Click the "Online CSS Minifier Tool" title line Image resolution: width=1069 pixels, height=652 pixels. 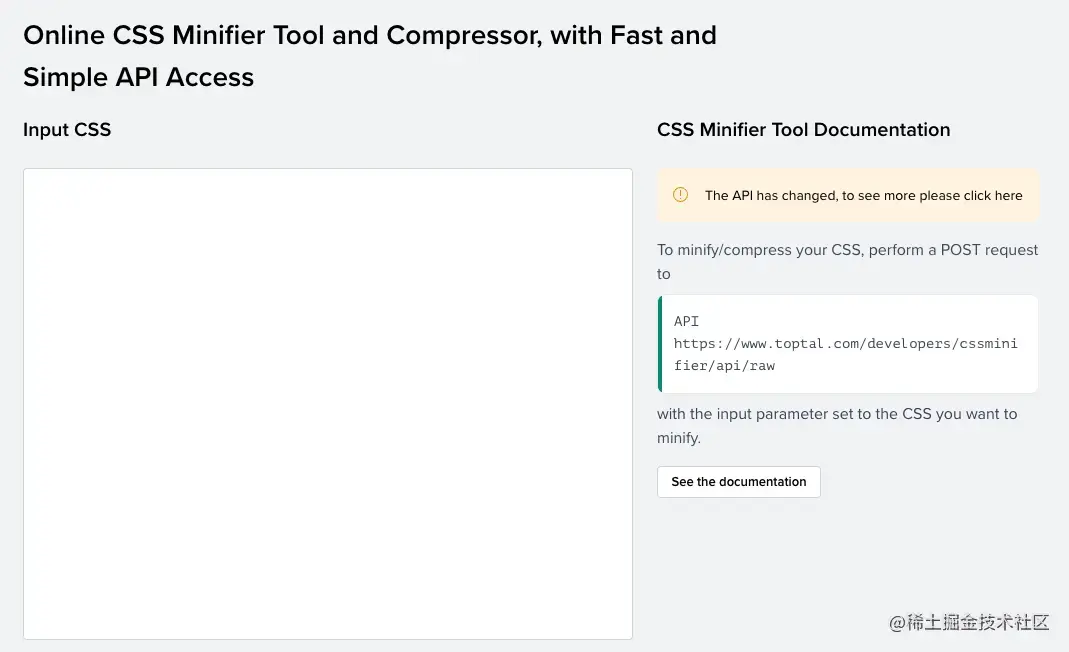369,36
